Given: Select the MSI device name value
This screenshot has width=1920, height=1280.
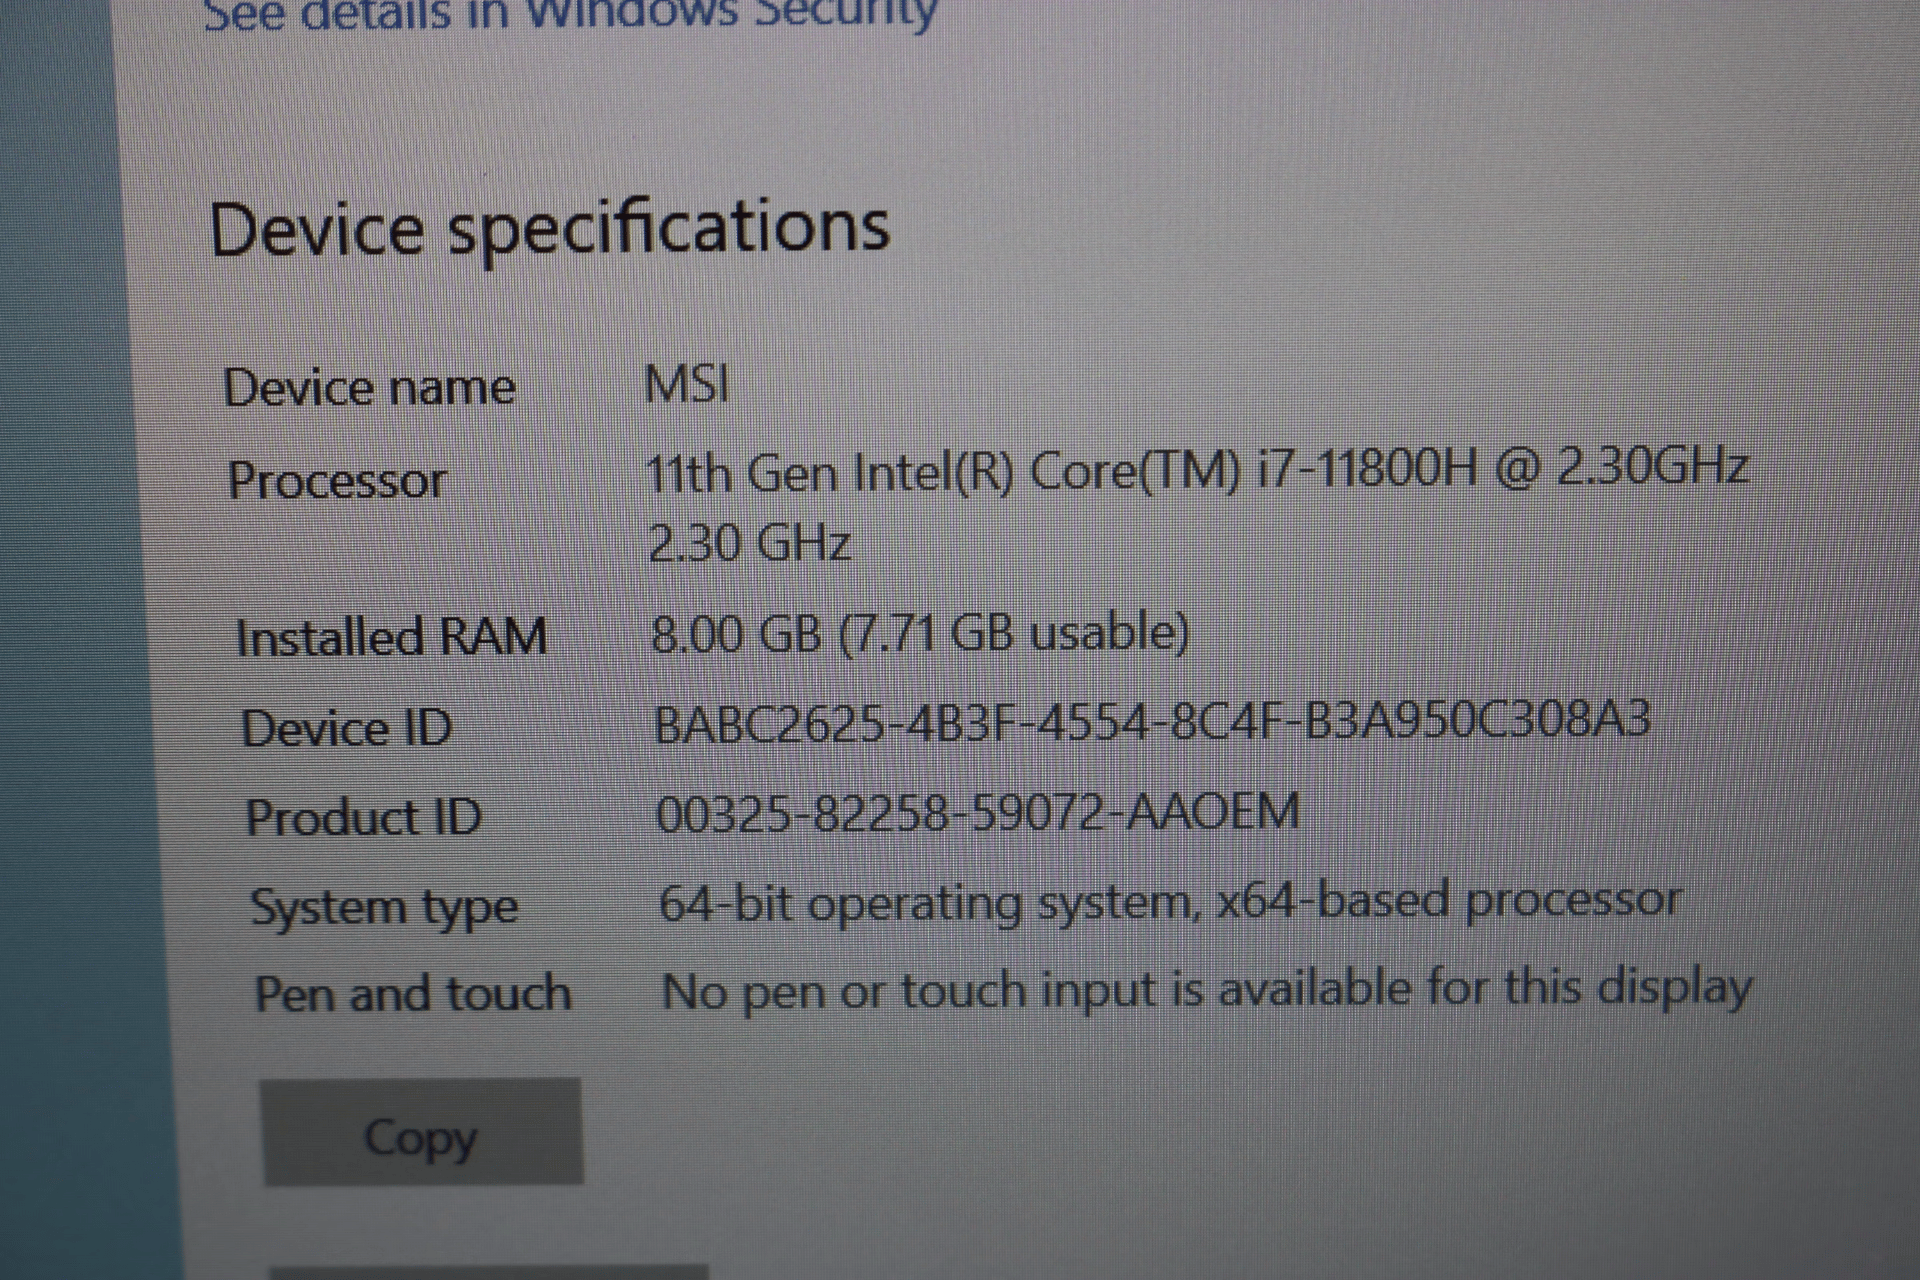Looking at the screenshot, I should 688,384.
